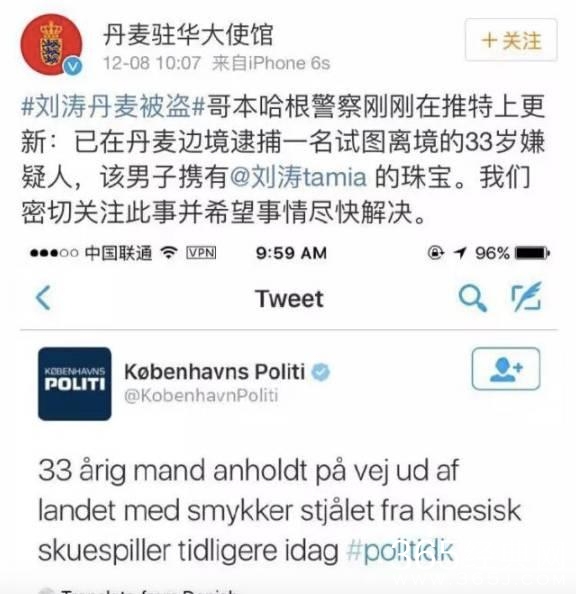Tap the @KobenhavnPoliti handle
576x594 pixels.
click(201, 395)
